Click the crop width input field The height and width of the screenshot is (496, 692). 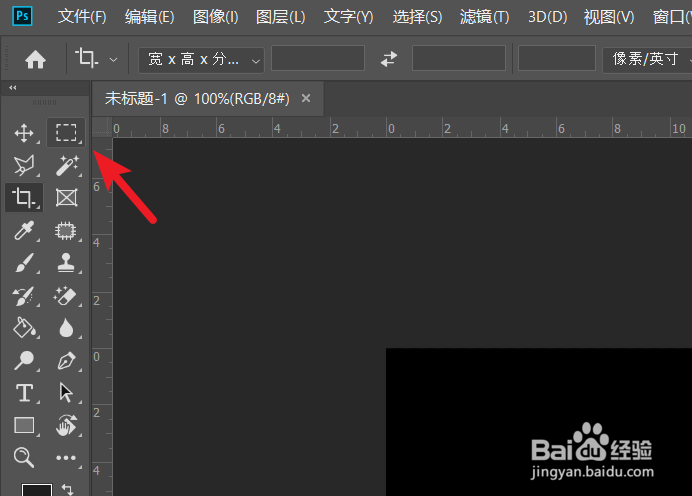[318, 58]
